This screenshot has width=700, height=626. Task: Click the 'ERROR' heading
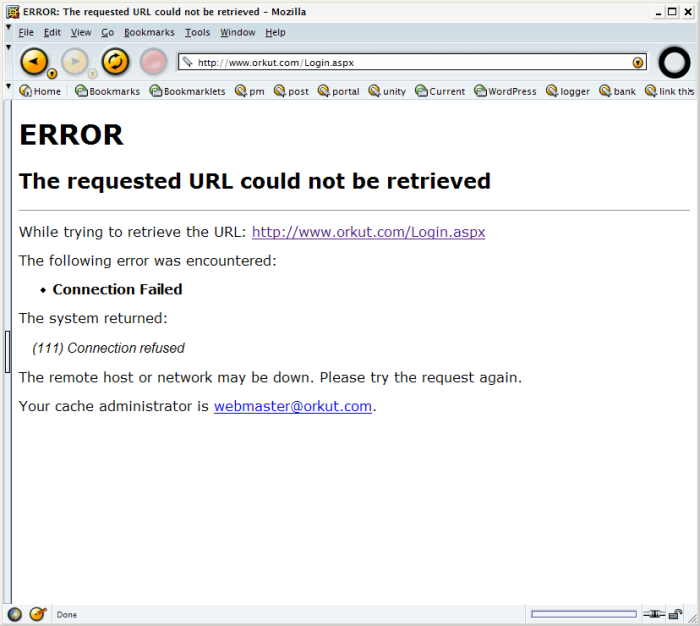pyautogui.click(x=71, y=134)
